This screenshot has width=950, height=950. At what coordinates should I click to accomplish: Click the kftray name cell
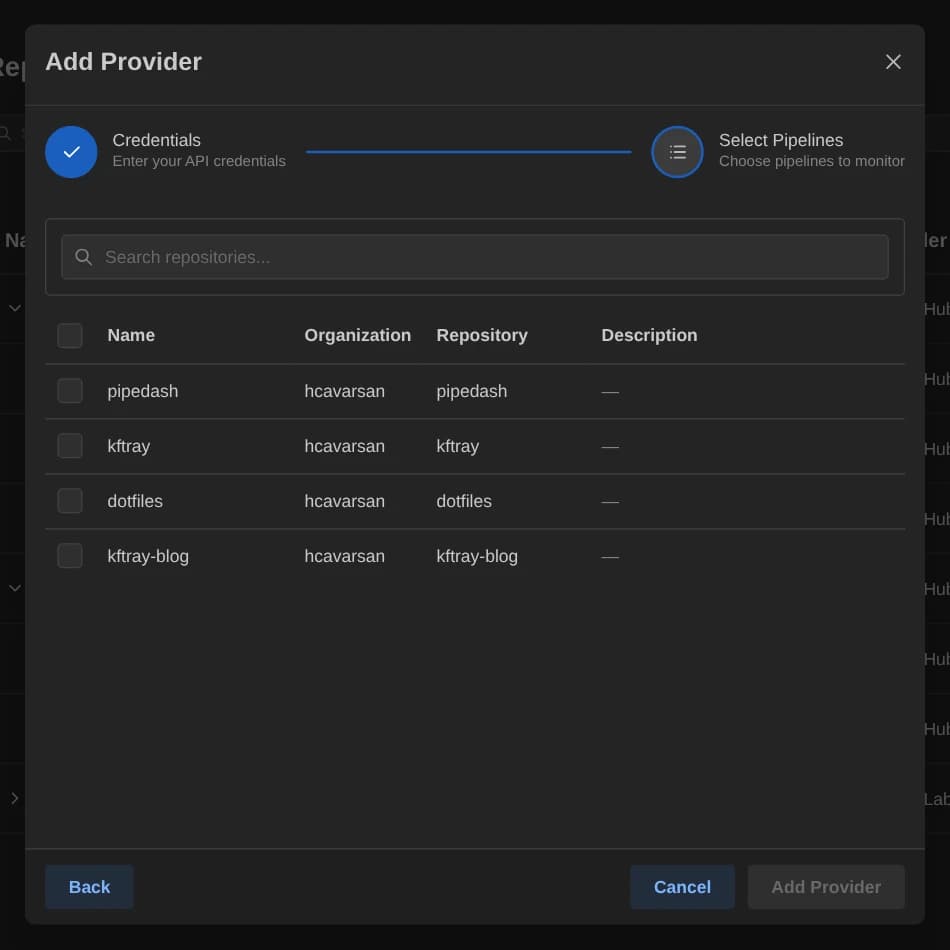pos(128,447)
